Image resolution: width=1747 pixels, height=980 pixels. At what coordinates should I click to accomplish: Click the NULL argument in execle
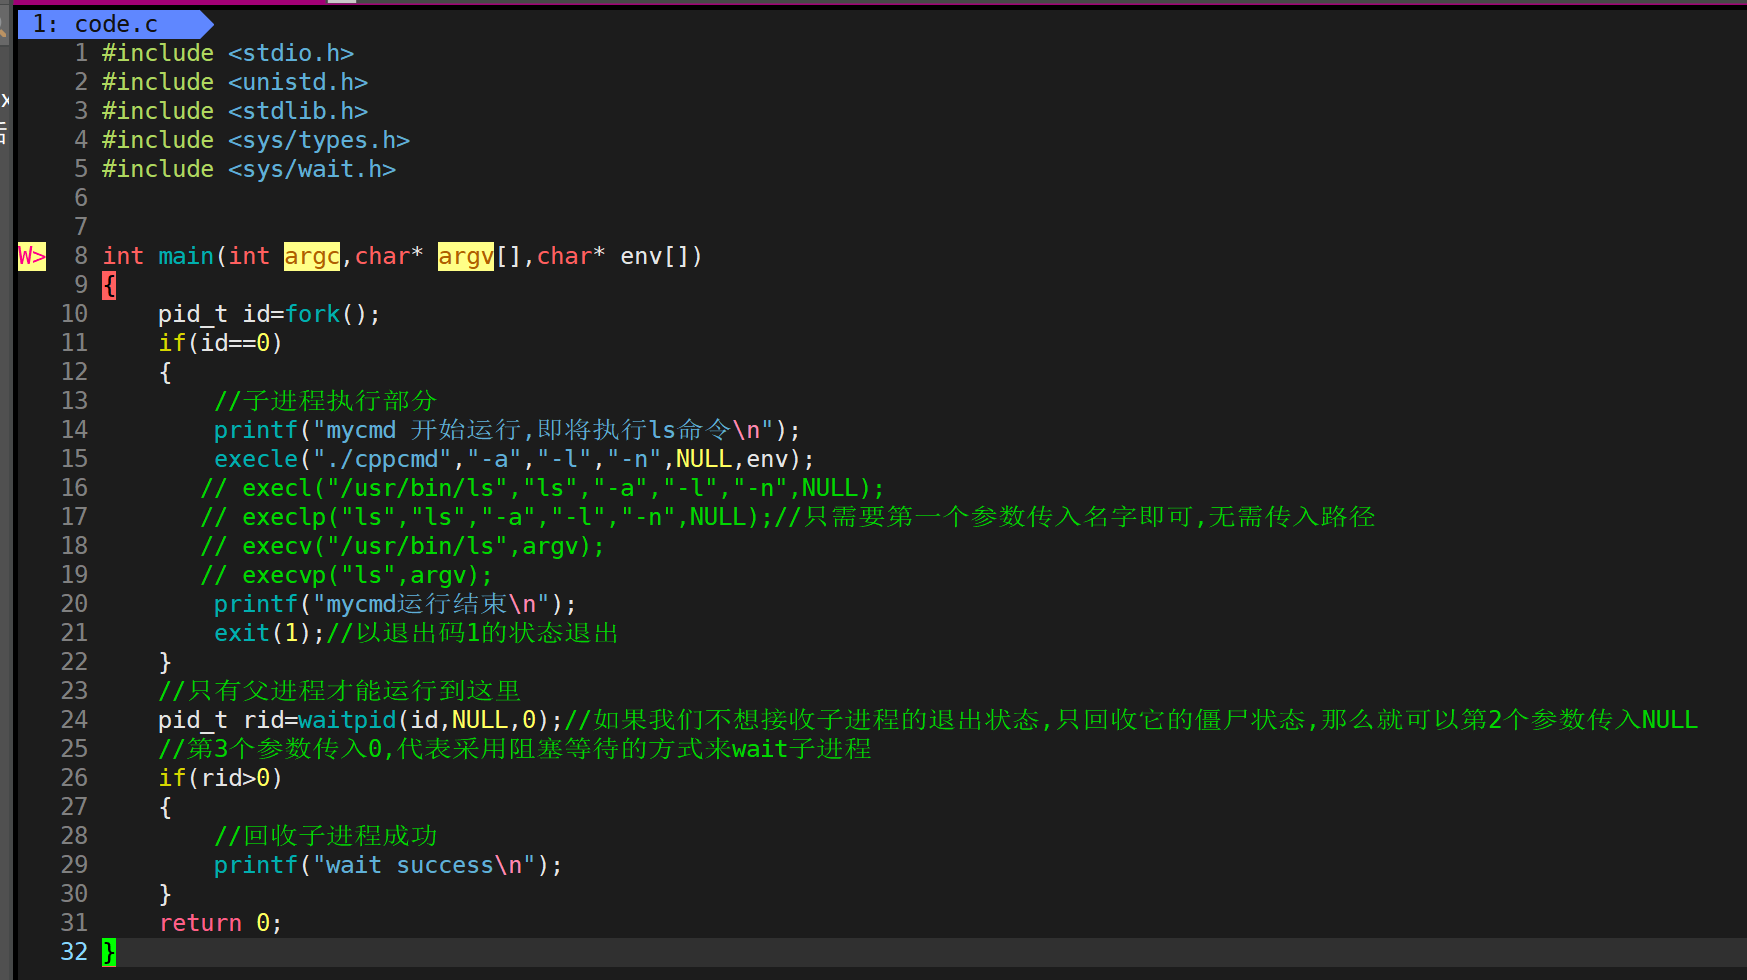[704, 459]
